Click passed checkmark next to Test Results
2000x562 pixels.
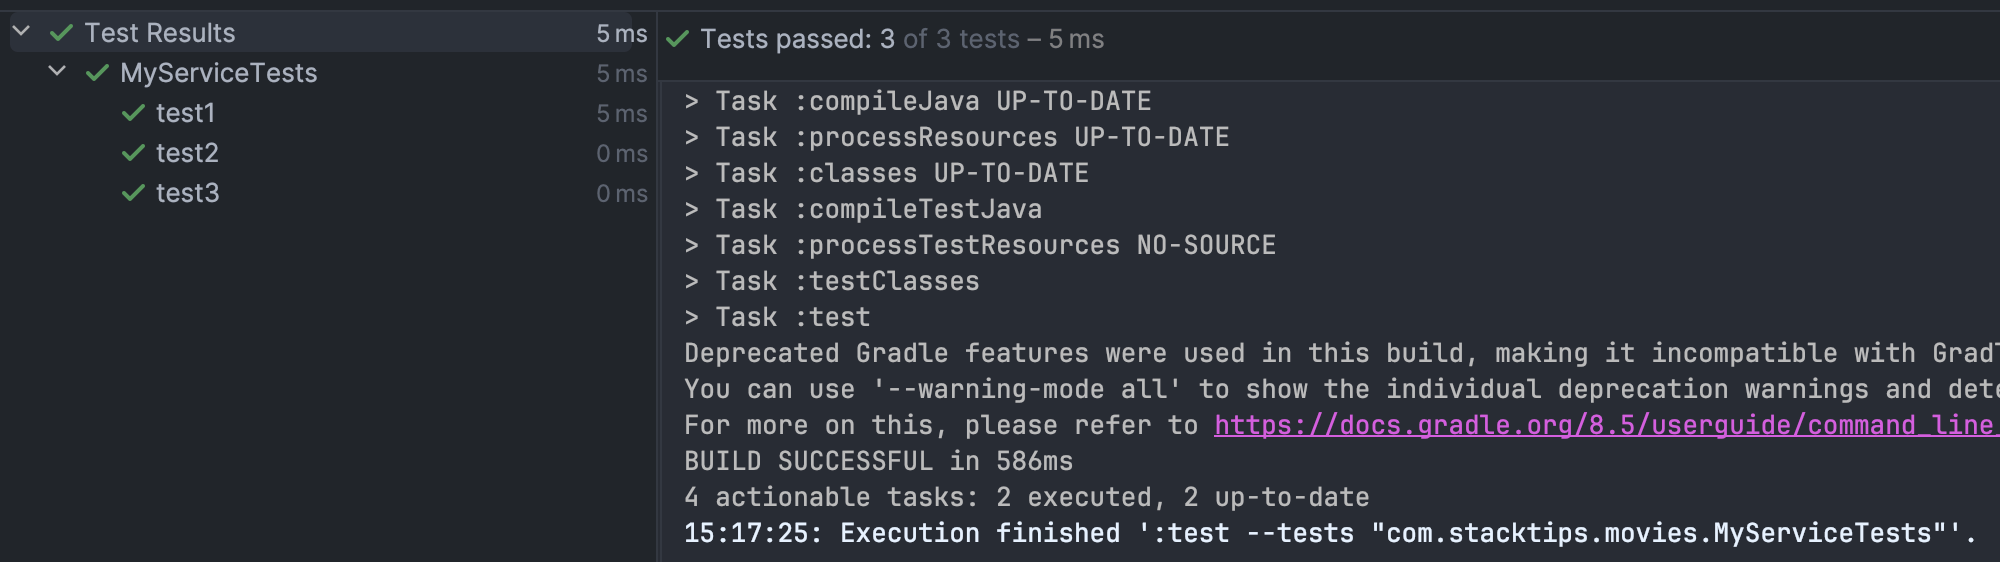click(x=61, y=33)
